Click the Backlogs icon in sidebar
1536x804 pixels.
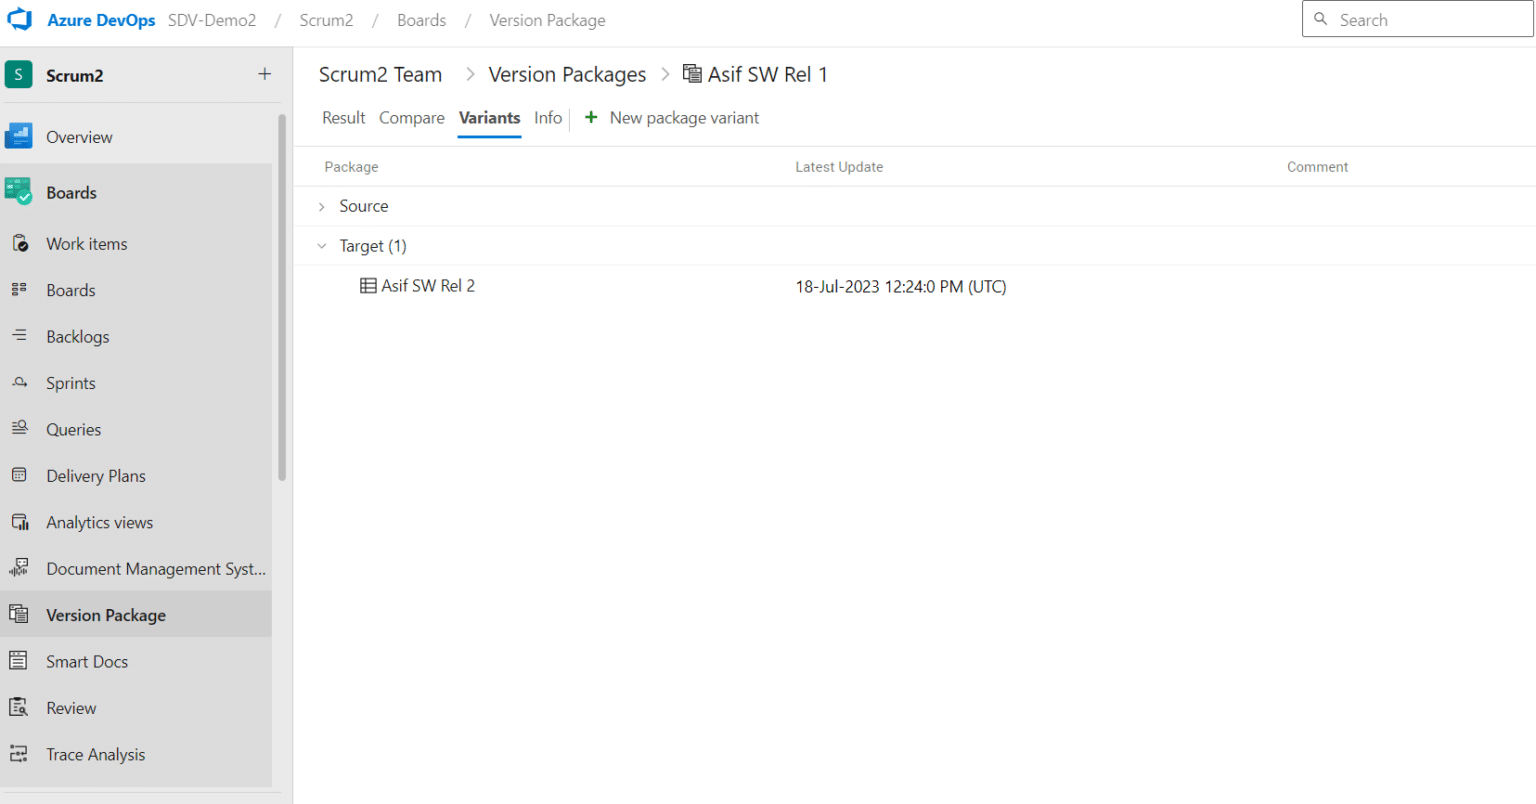click(19, 336)
